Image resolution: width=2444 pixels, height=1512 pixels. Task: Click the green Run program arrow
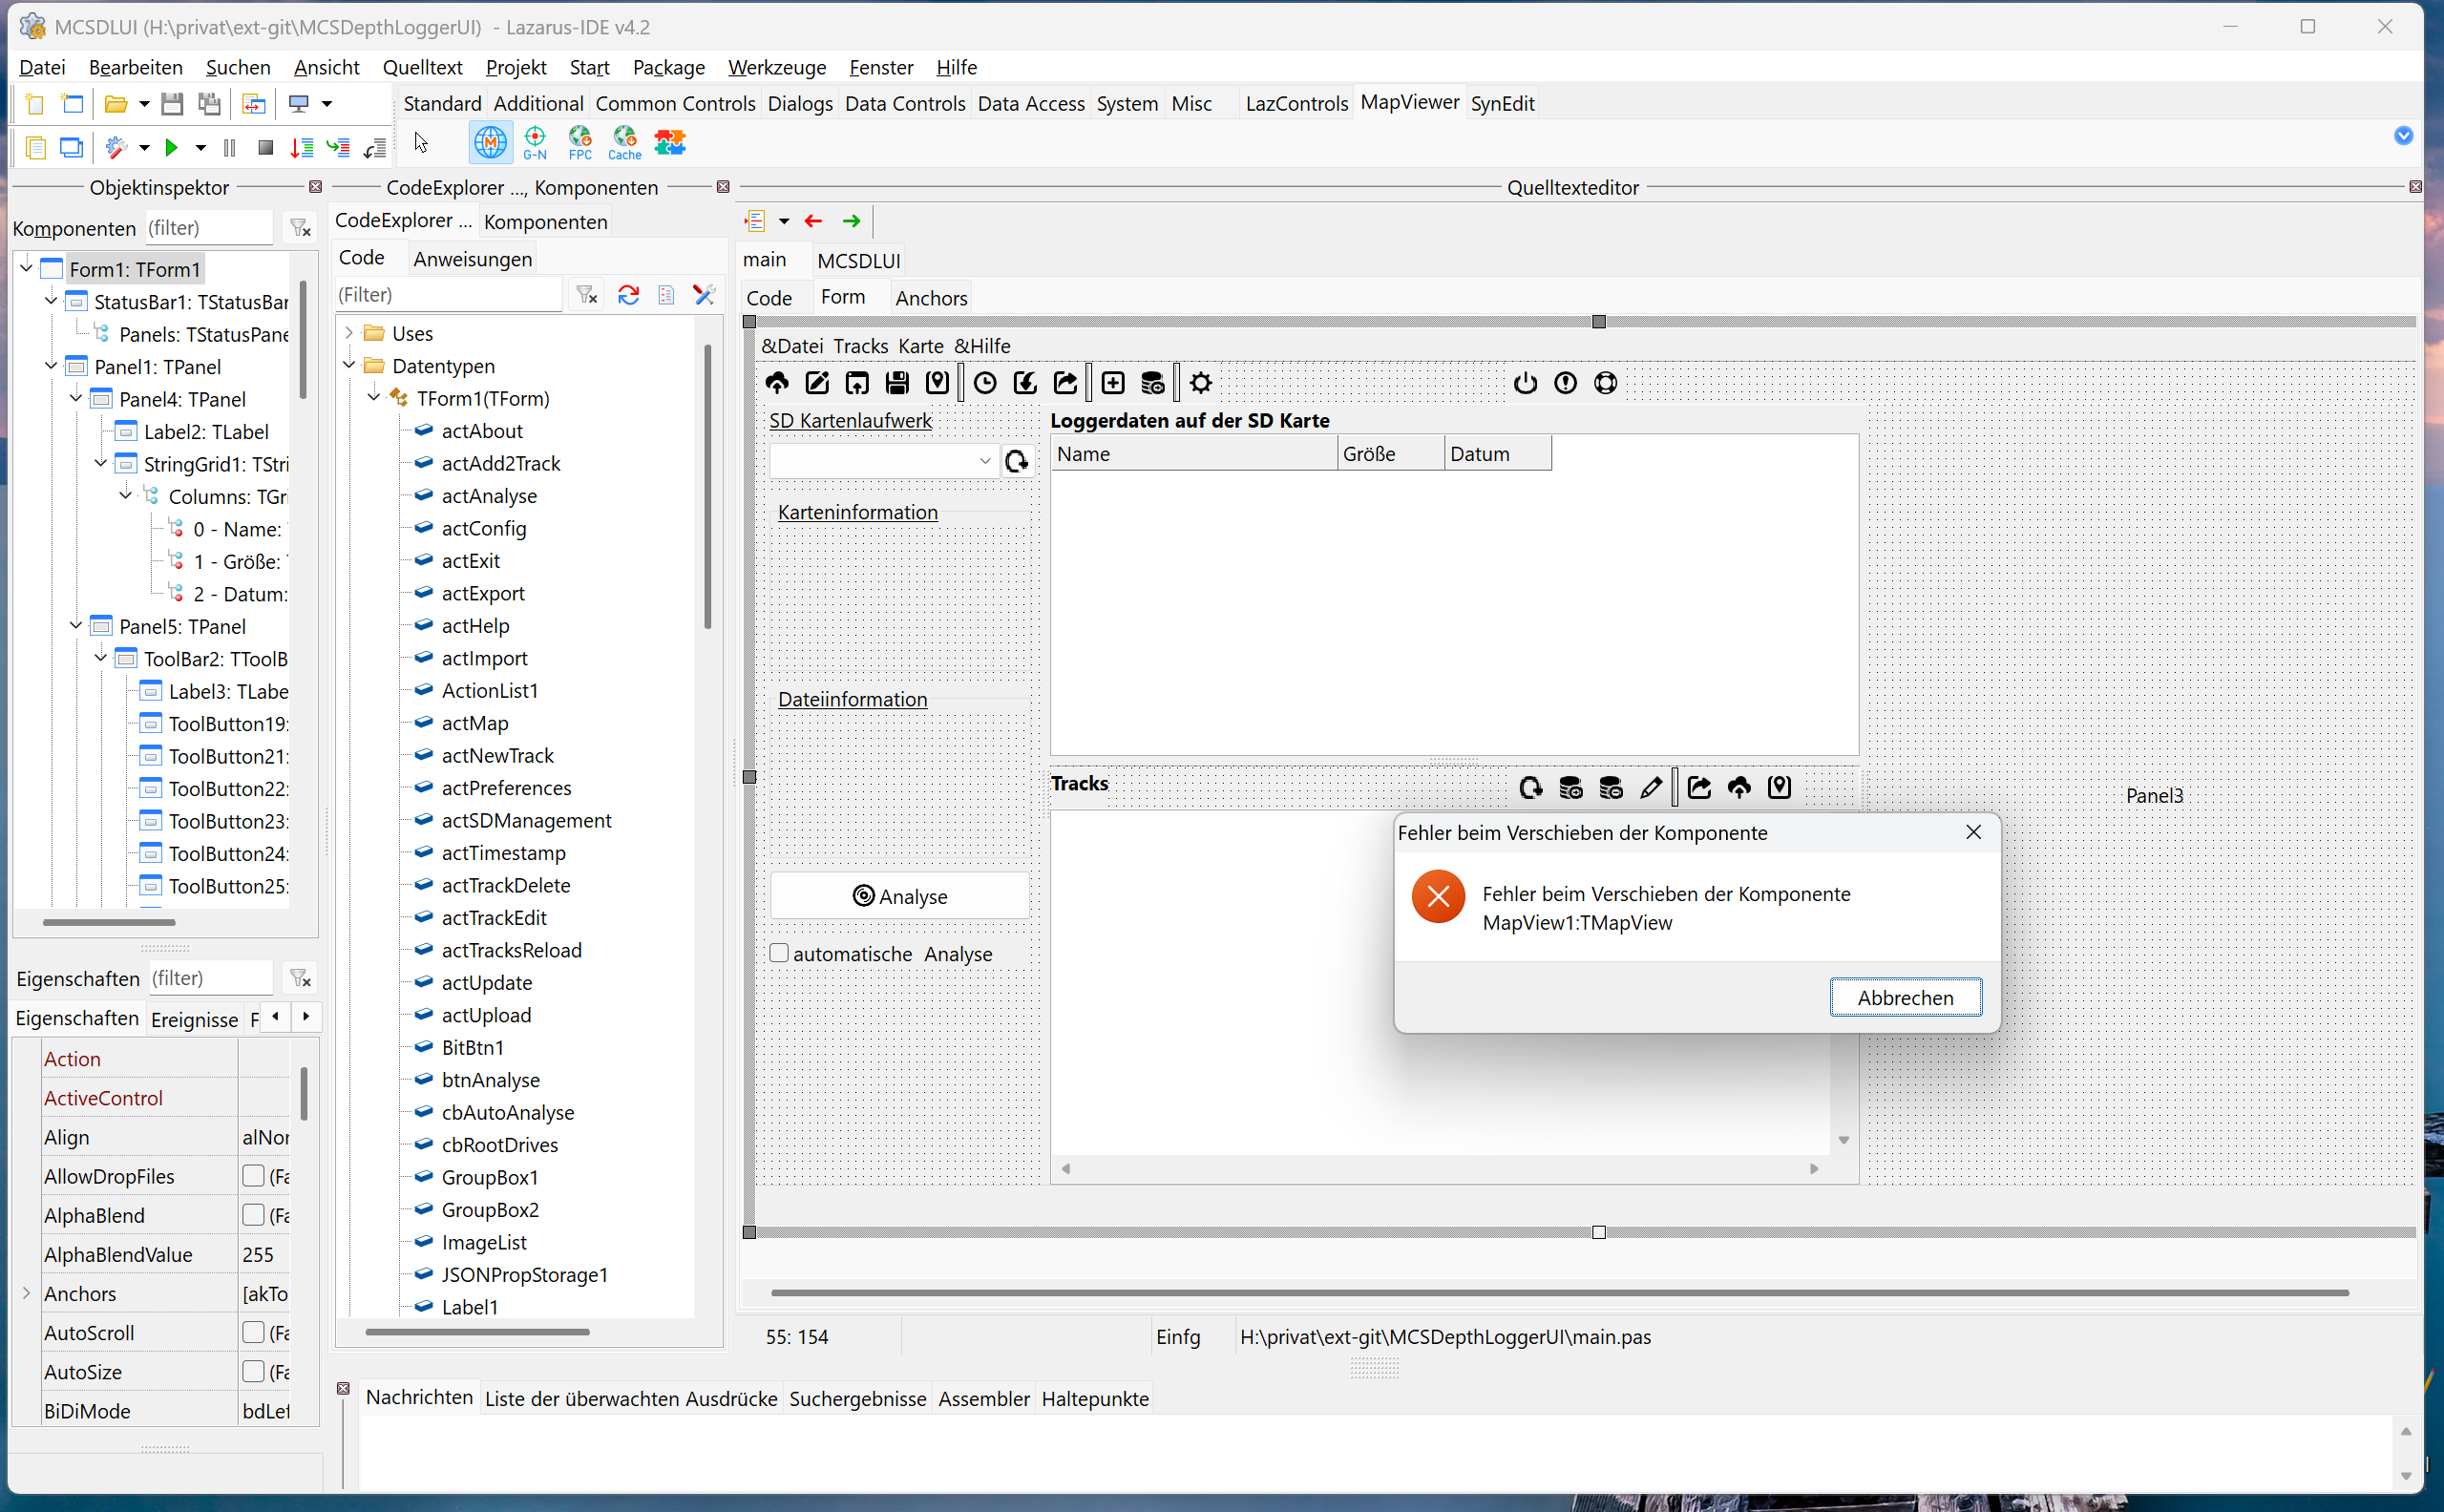(x=171, y=148)
